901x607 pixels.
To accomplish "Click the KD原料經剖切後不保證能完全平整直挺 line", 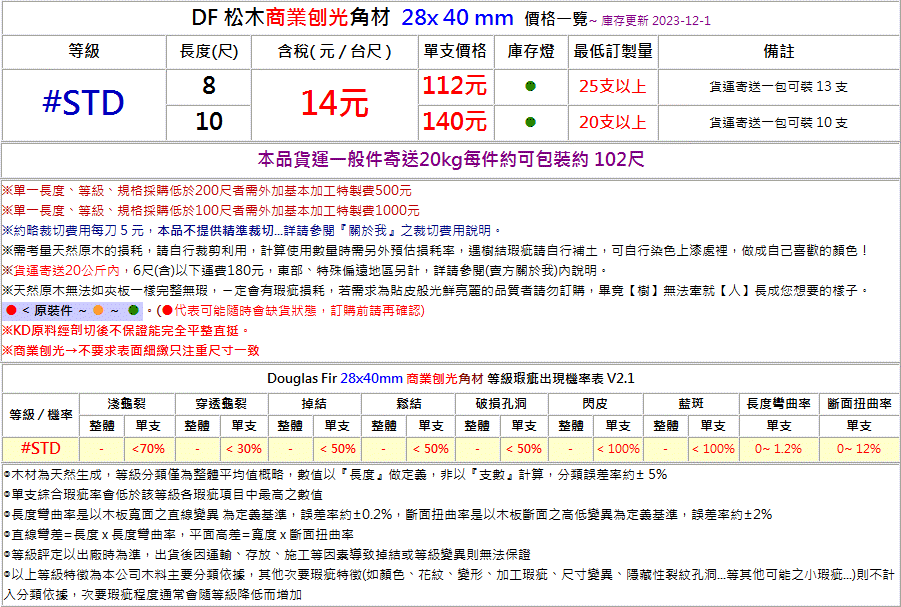I will (x=126, y=331).
